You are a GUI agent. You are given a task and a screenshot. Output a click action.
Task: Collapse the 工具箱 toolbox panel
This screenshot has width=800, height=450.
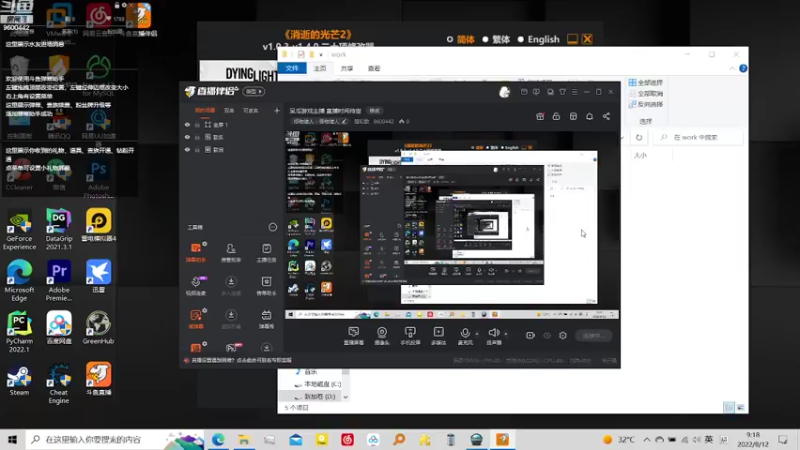(273, 227)
